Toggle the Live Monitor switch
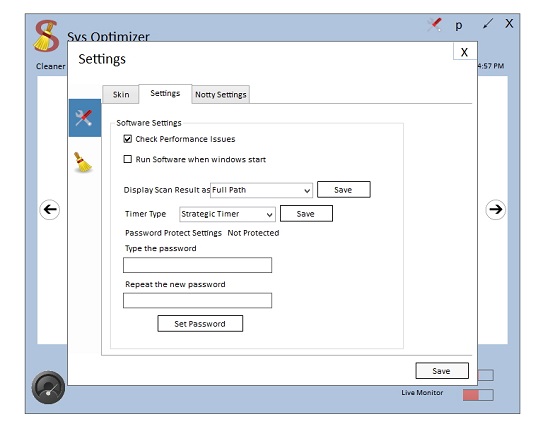550x431 pixels. tap(478, 395)
